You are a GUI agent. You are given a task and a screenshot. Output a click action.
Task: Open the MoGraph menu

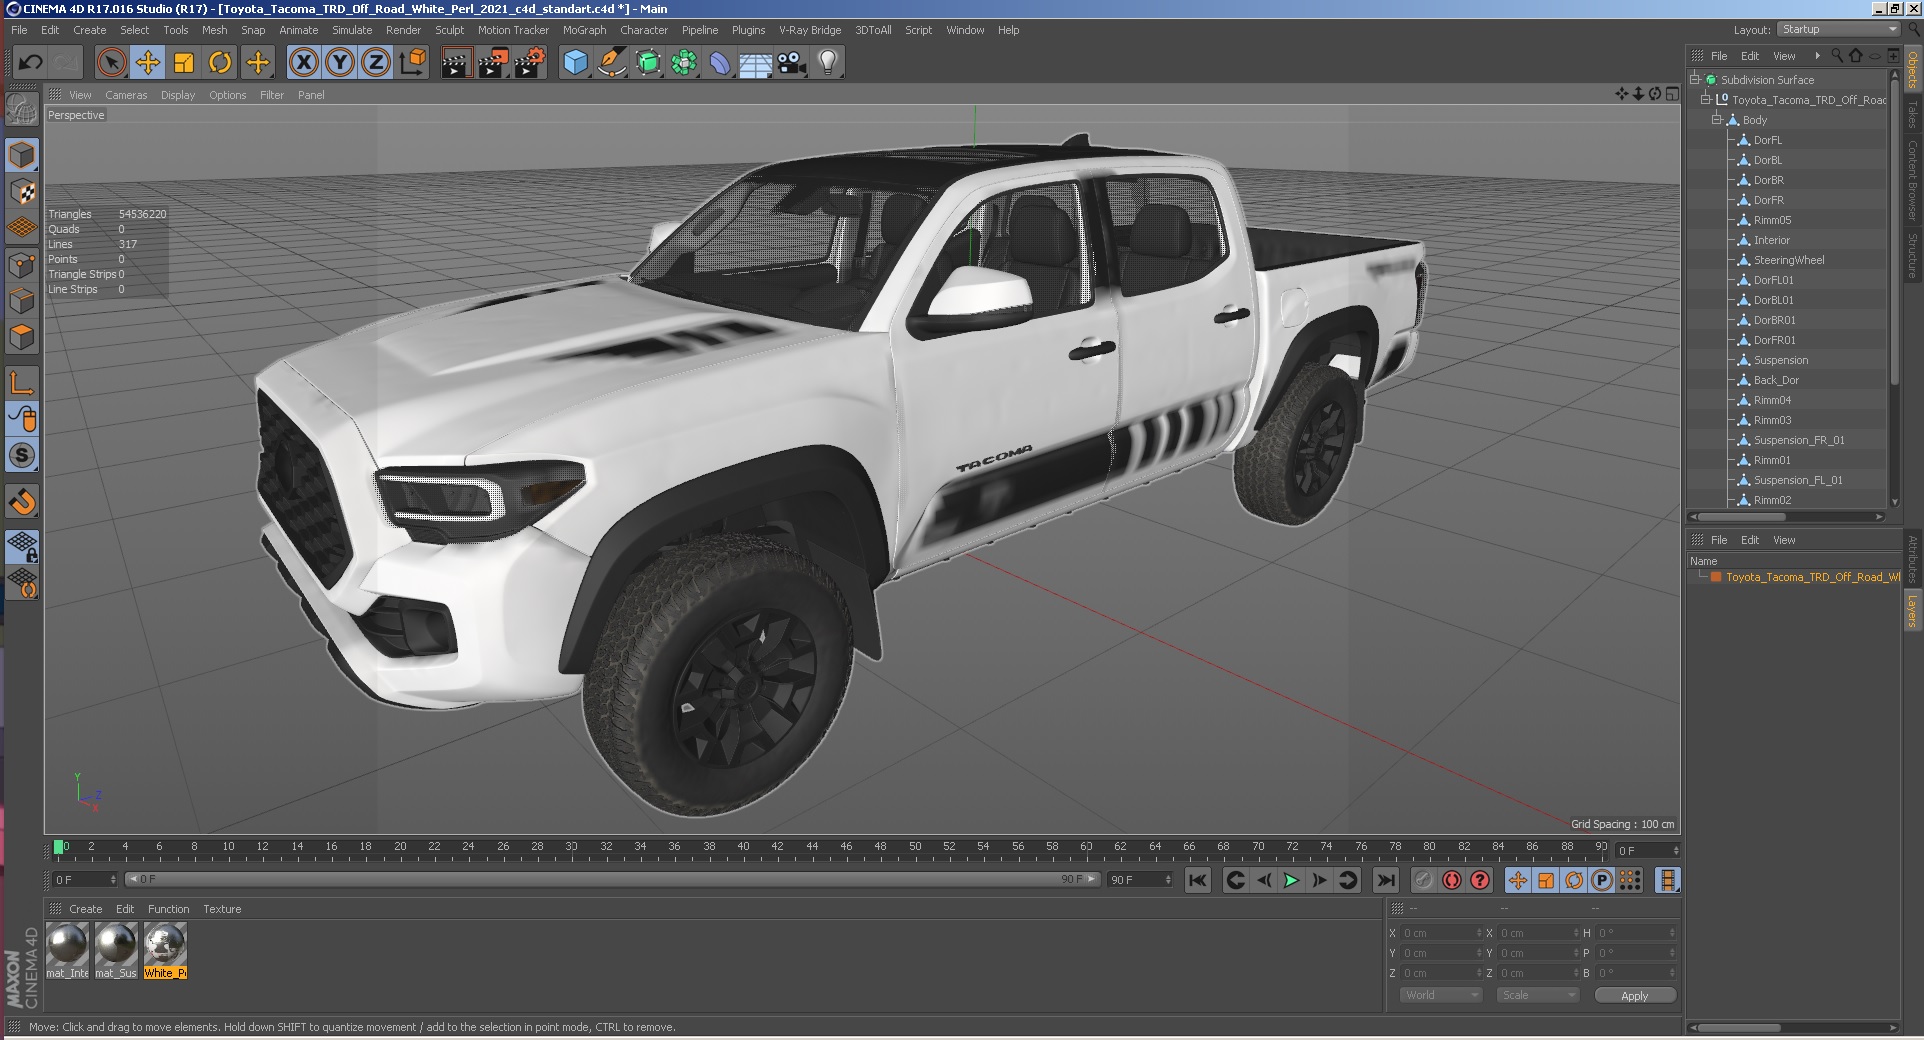pyautogui.click(x=584, y=30)
